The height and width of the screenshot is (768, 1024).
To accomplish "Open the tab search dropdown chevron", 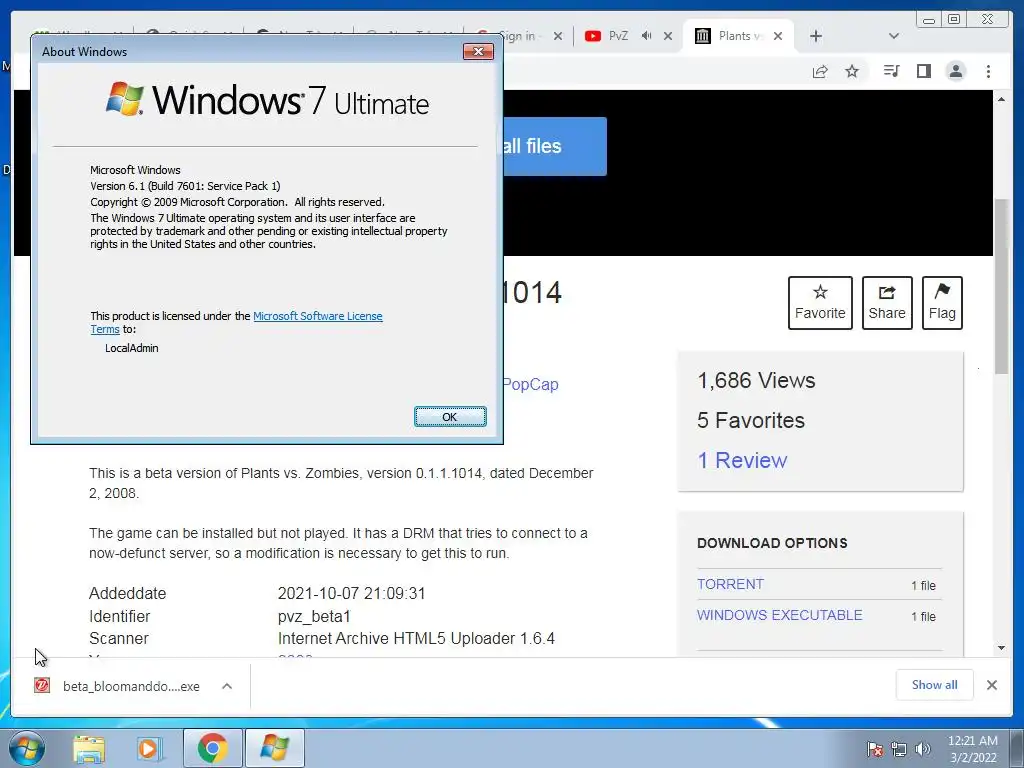I will 894,37.
